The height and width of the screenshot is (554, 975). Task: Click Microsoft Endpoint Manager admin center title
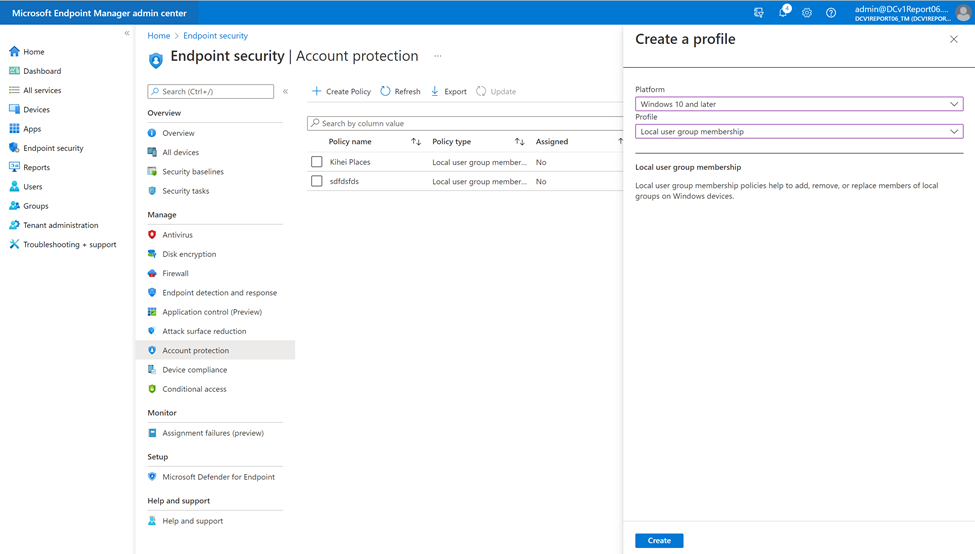[99, 12]
